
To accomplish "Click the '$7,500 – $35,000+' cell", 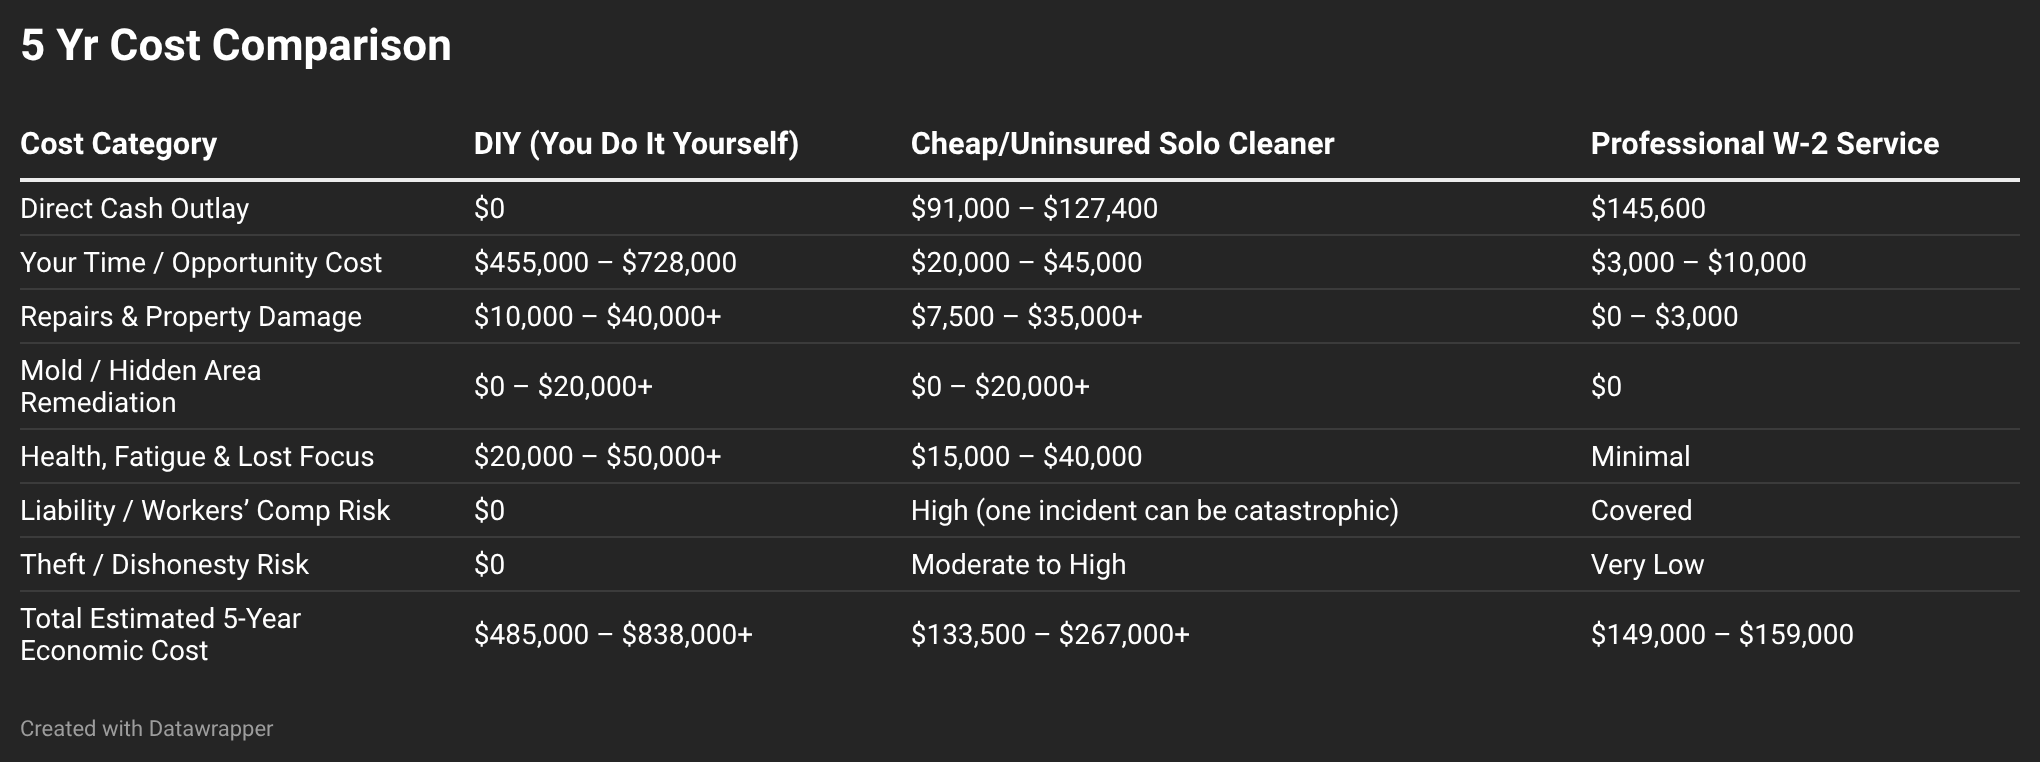I will 1026,316.
